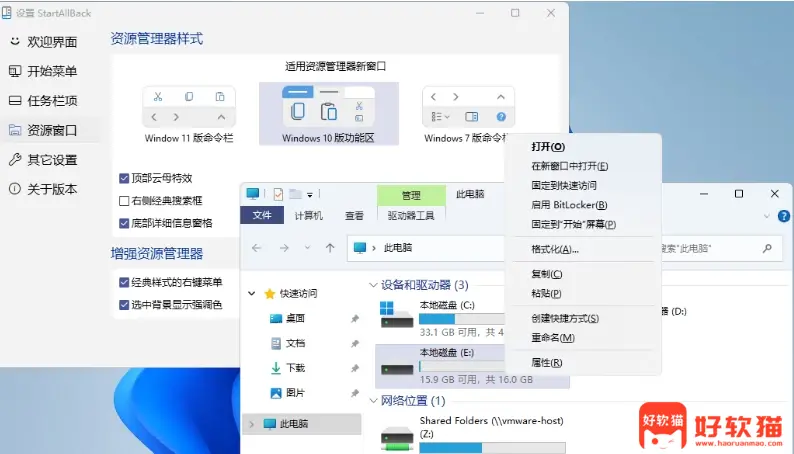Choose the Windows 10 版功能区 style thumbnail
Image resolution: width=794 pixels, height=454 pixels.
coord(328,114)
